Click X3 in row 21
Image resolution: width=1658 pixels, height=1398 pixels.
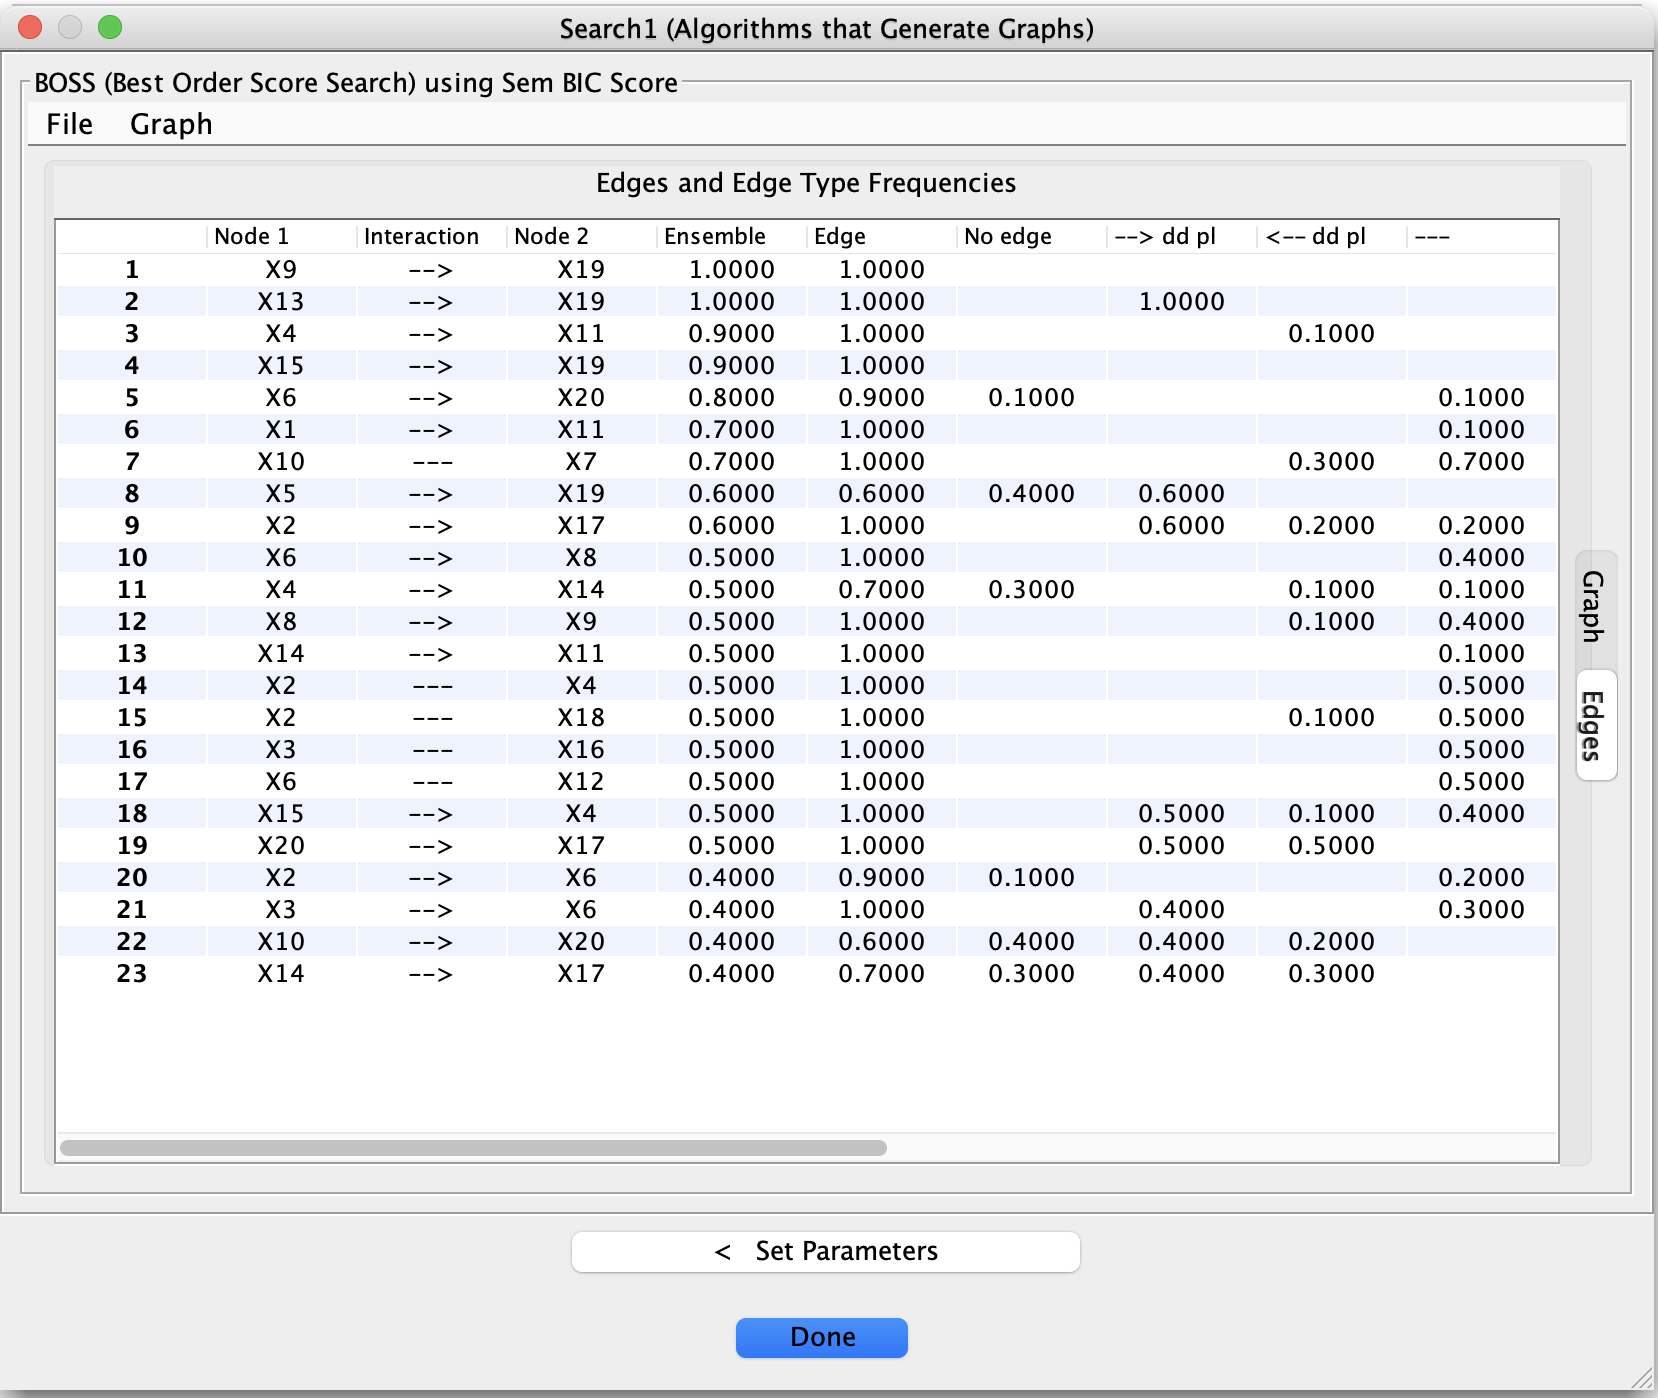pos(281,909)
